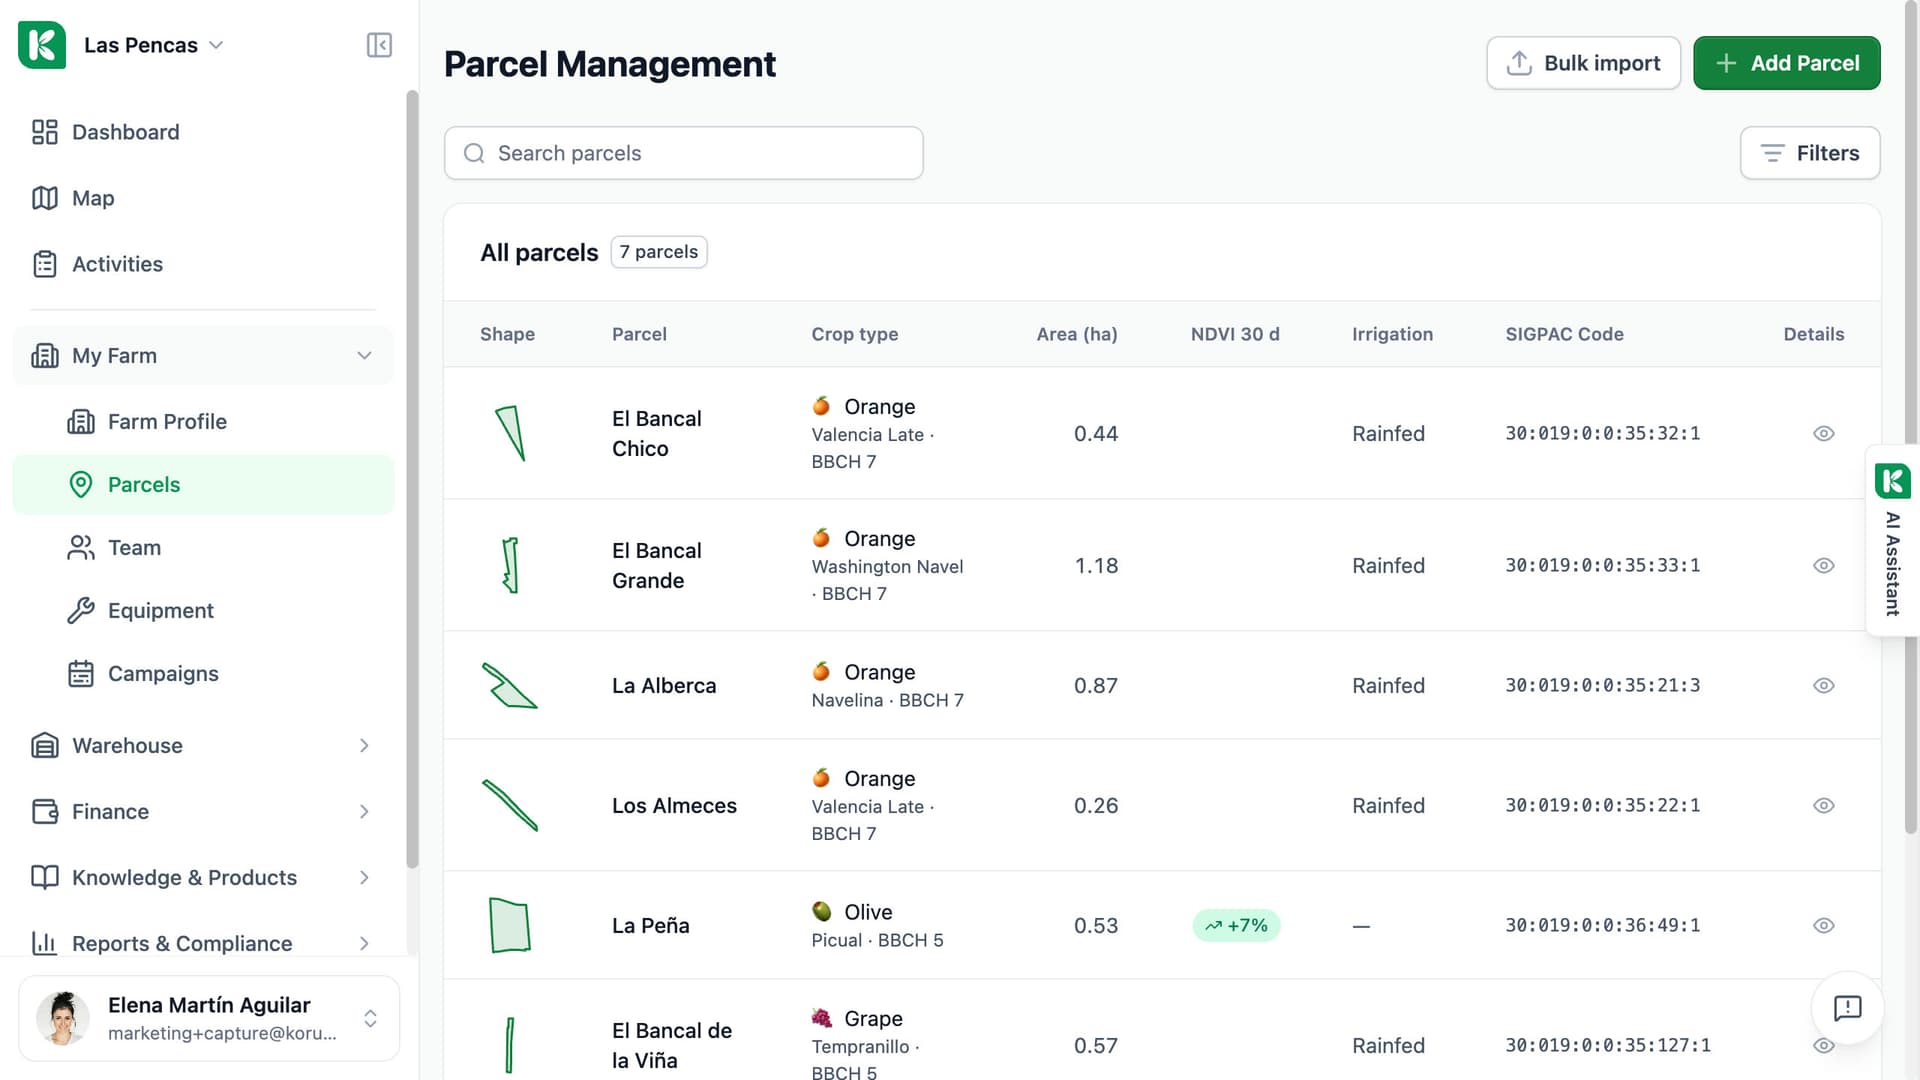The image size is (1920, 1080).
Task: View details of Los Almeces via eye icon
Action: [1823, 806]
